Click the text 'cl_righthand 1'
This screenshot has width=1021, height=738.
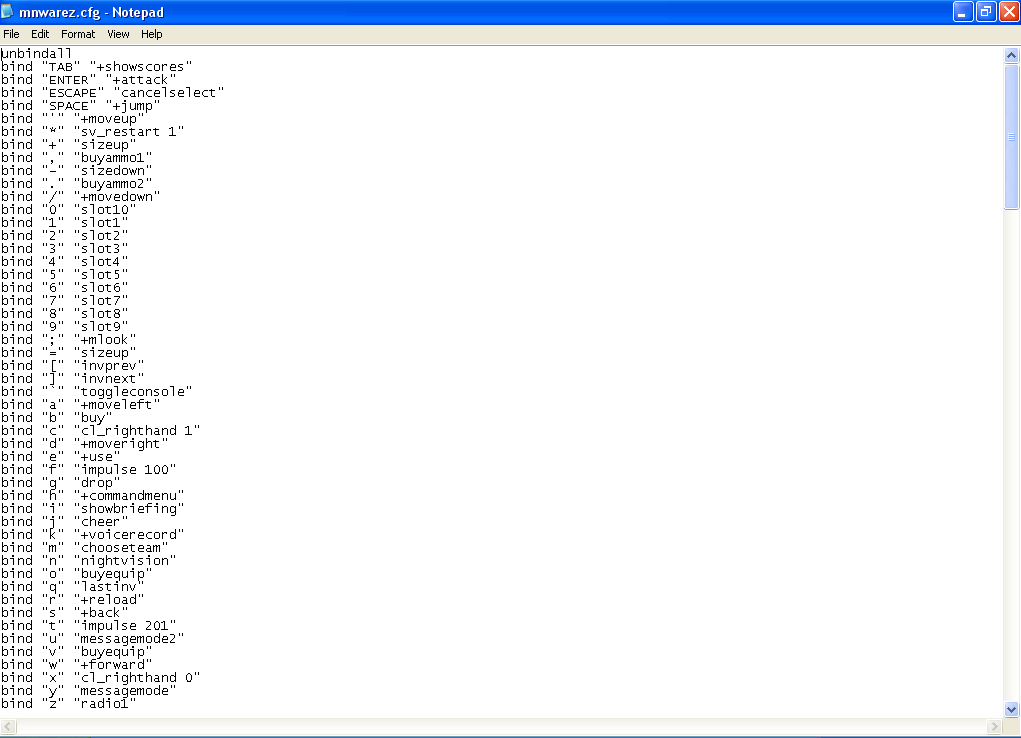coord(137,431)
